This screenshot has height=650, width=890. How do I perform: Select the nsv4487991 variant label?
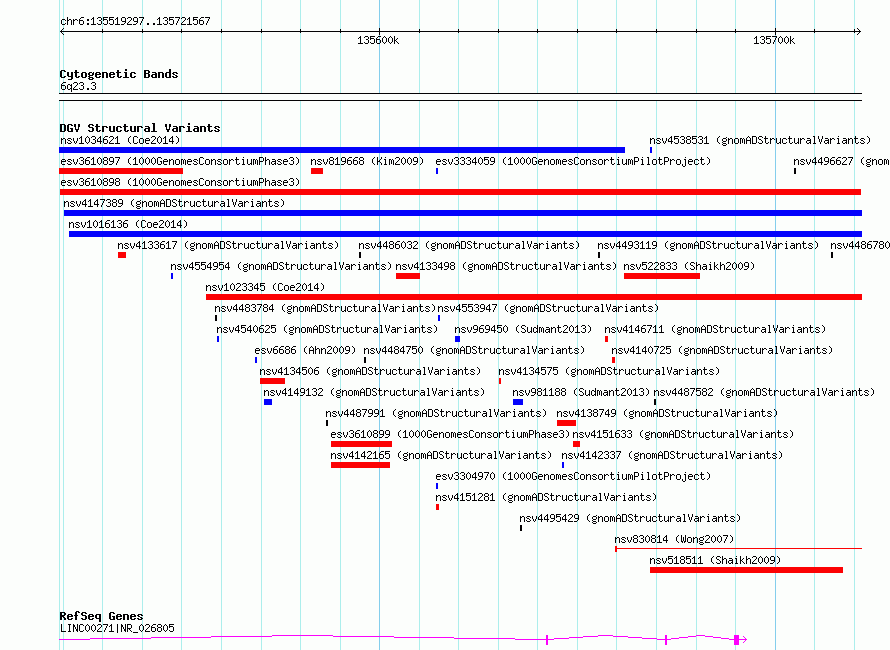tap(436, 413)
